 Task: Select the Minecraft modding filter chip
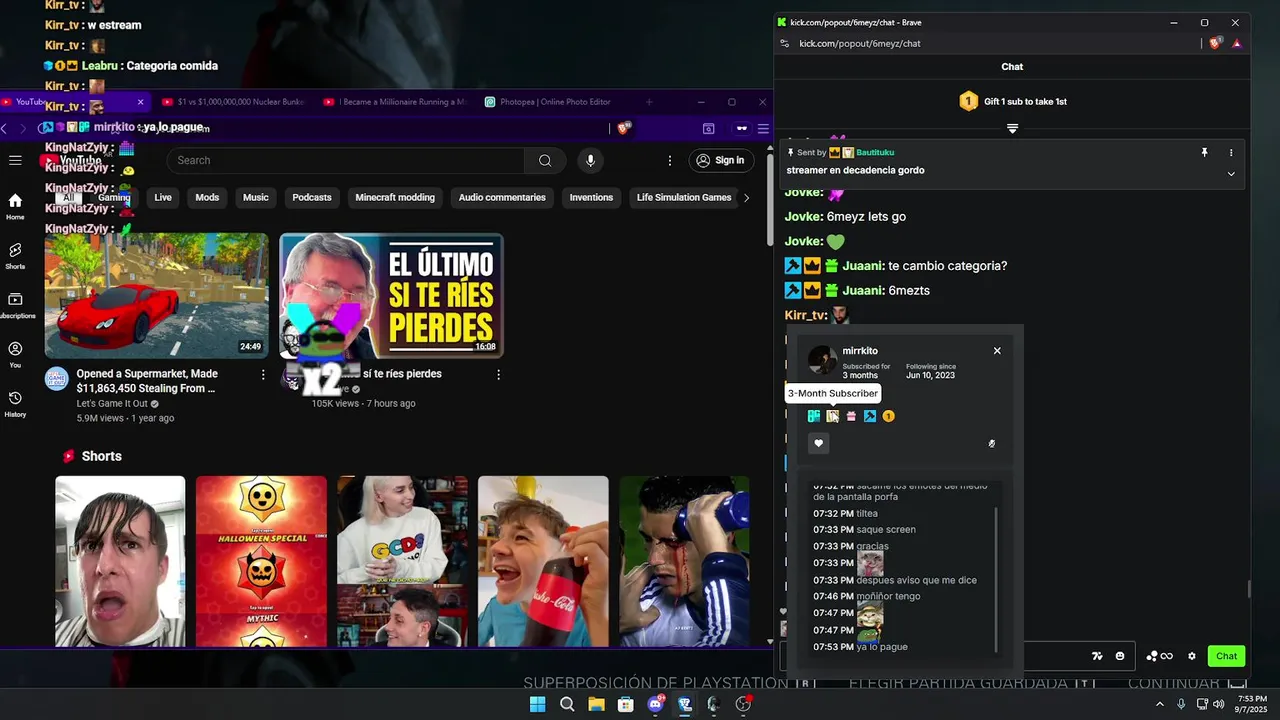(395, 197)
